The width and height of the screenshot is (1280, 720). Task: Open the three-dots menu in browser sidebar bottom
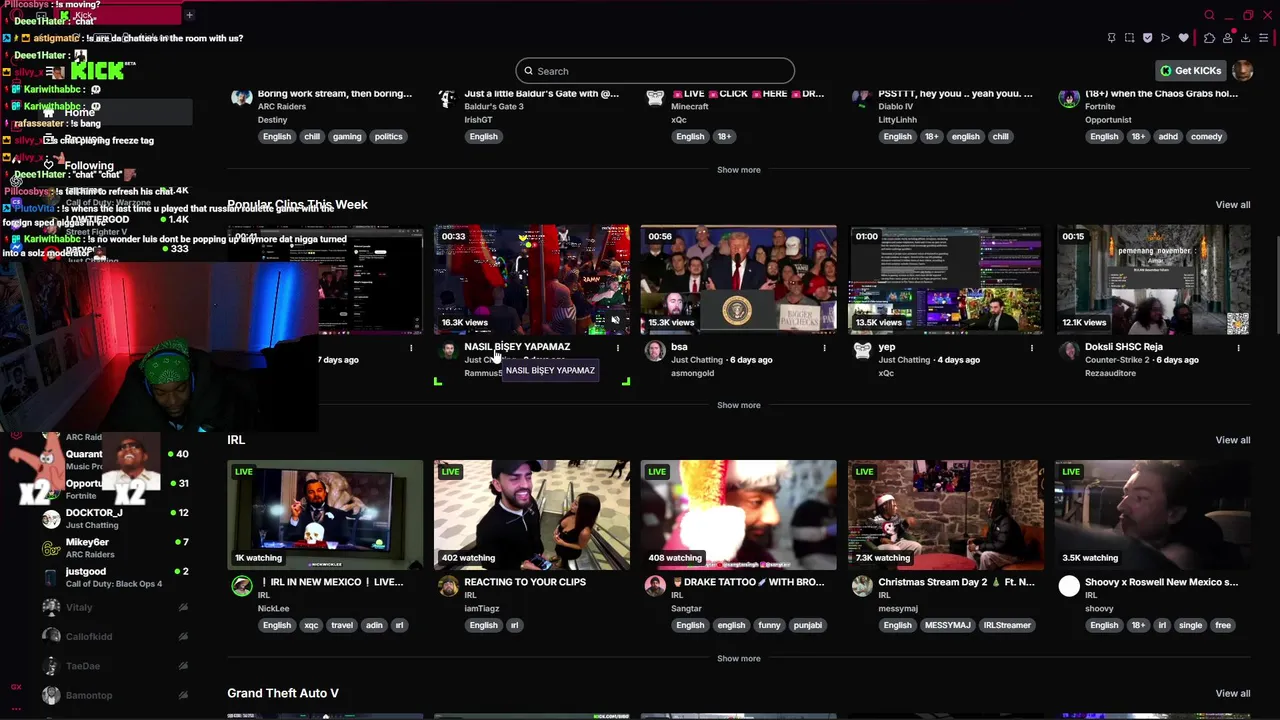click(x=16, y=707)
